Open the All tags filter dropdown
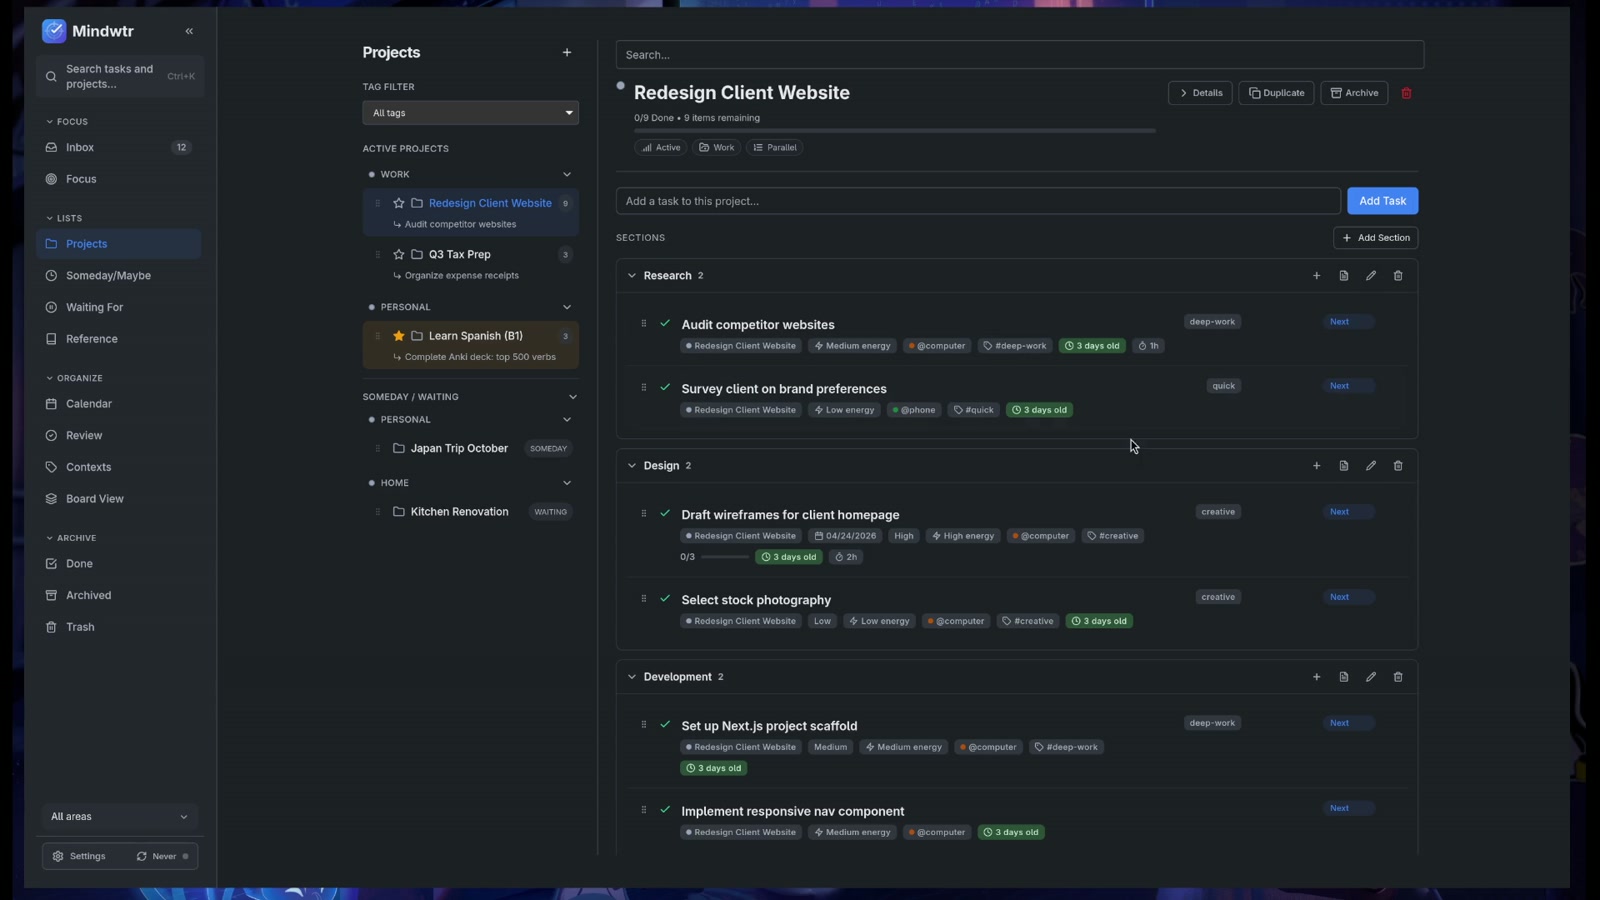Image resolution: width=1600 pixels, height=900 pixels. [470, 113]
